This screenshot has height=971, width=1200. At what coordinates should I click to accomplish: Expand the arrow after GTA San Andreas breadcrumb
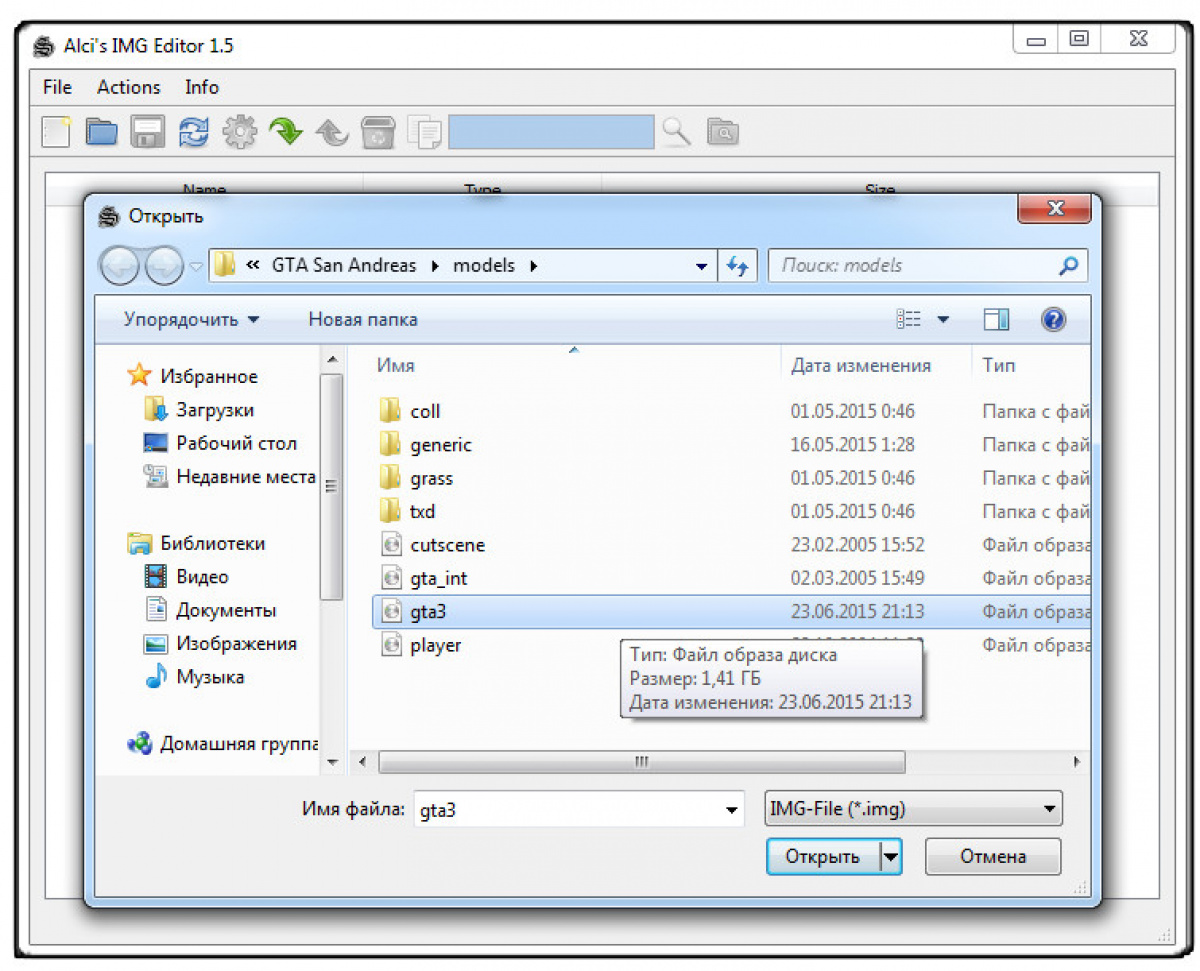435,266
